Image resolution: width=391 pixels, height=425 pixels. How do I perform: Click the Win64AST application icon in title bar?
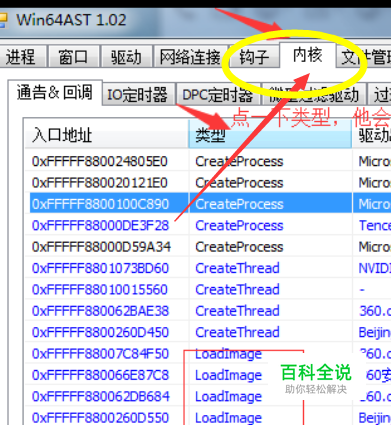pos(3,20)
